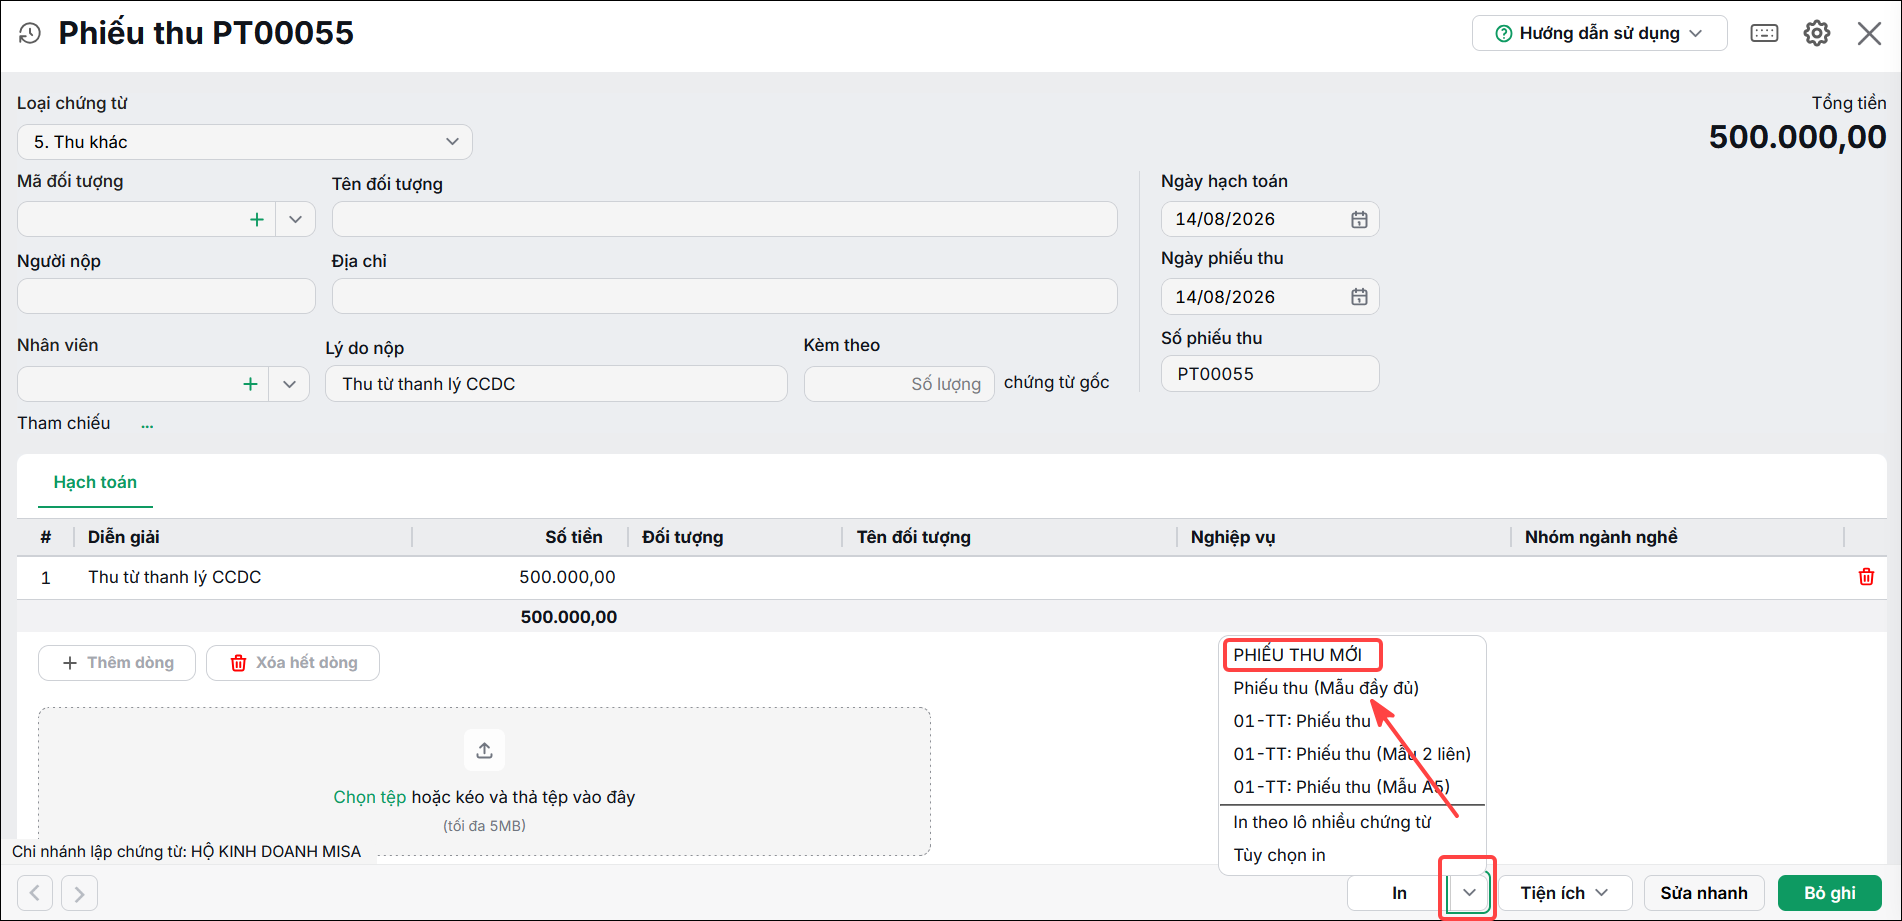The height and width of the screenshot is (921, 1902).
Task: Add a new Nhân viên with plus icon
Action: [x=250, y=384]
